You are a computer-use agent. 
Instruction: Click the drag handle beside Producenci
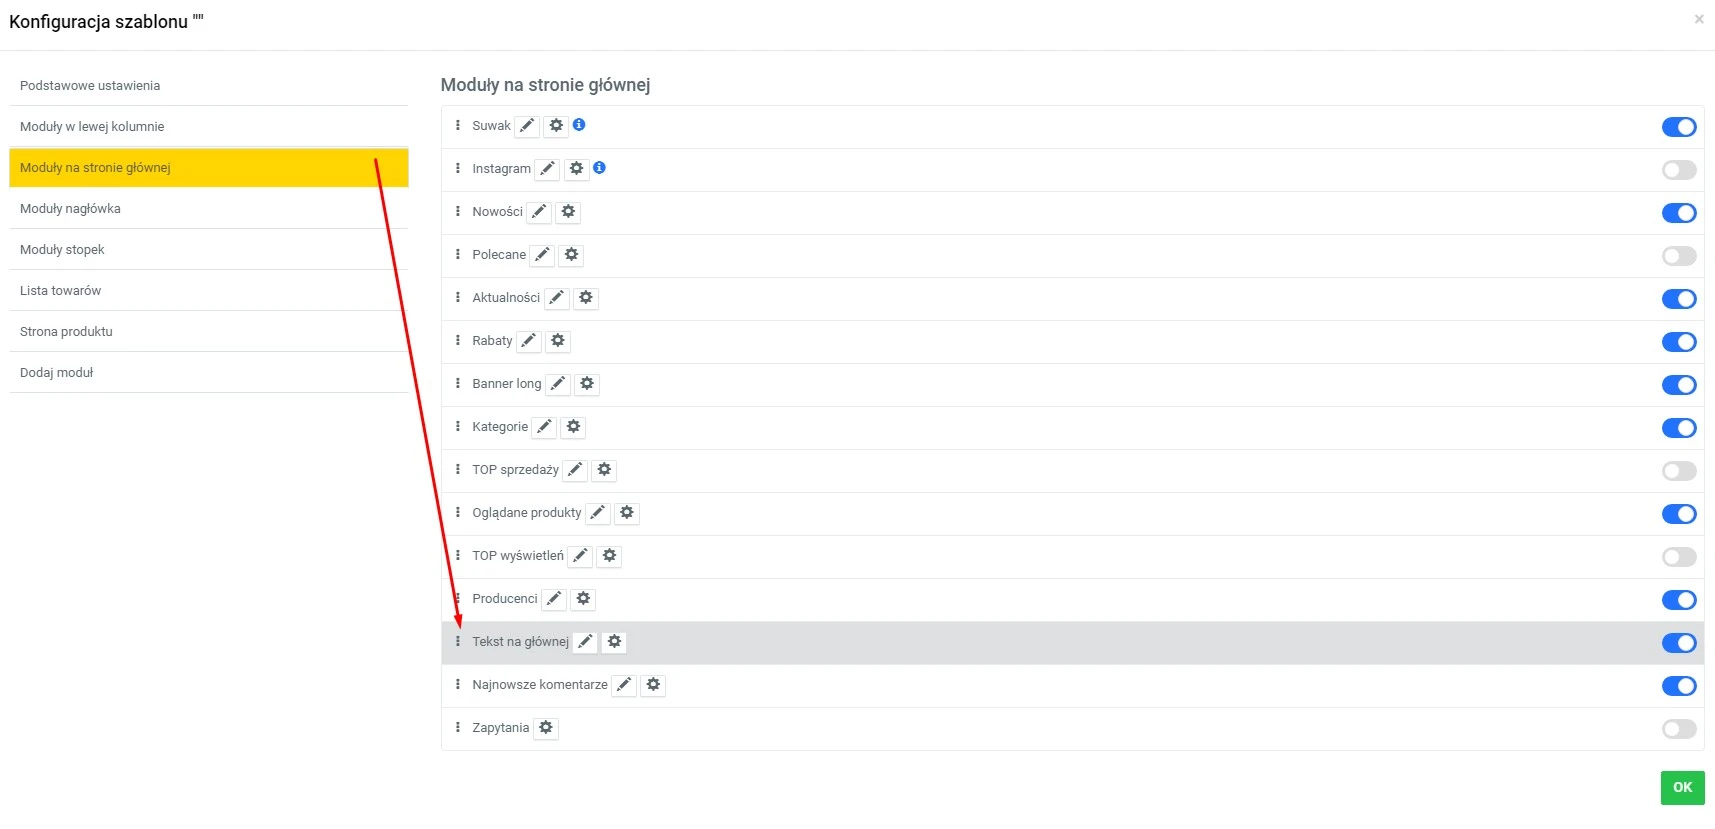pyautogui.click(x=458, y=599)
